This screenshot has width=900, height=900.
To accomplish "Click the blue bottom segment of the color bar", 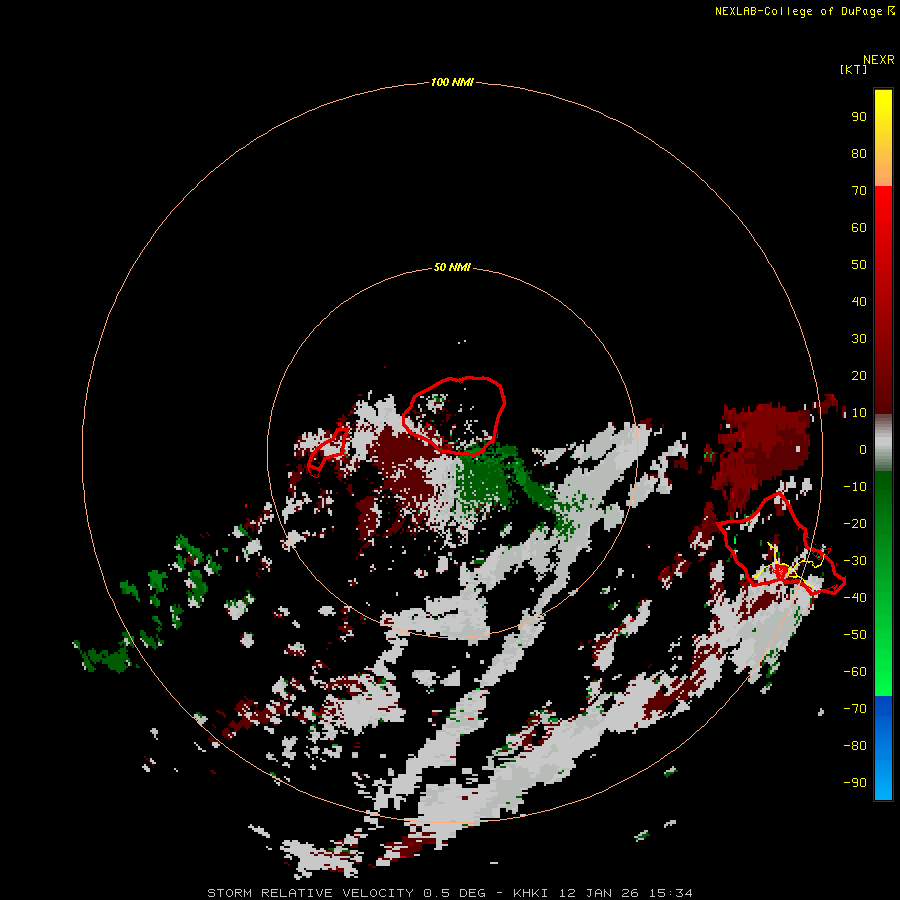I will click(883, 748).
